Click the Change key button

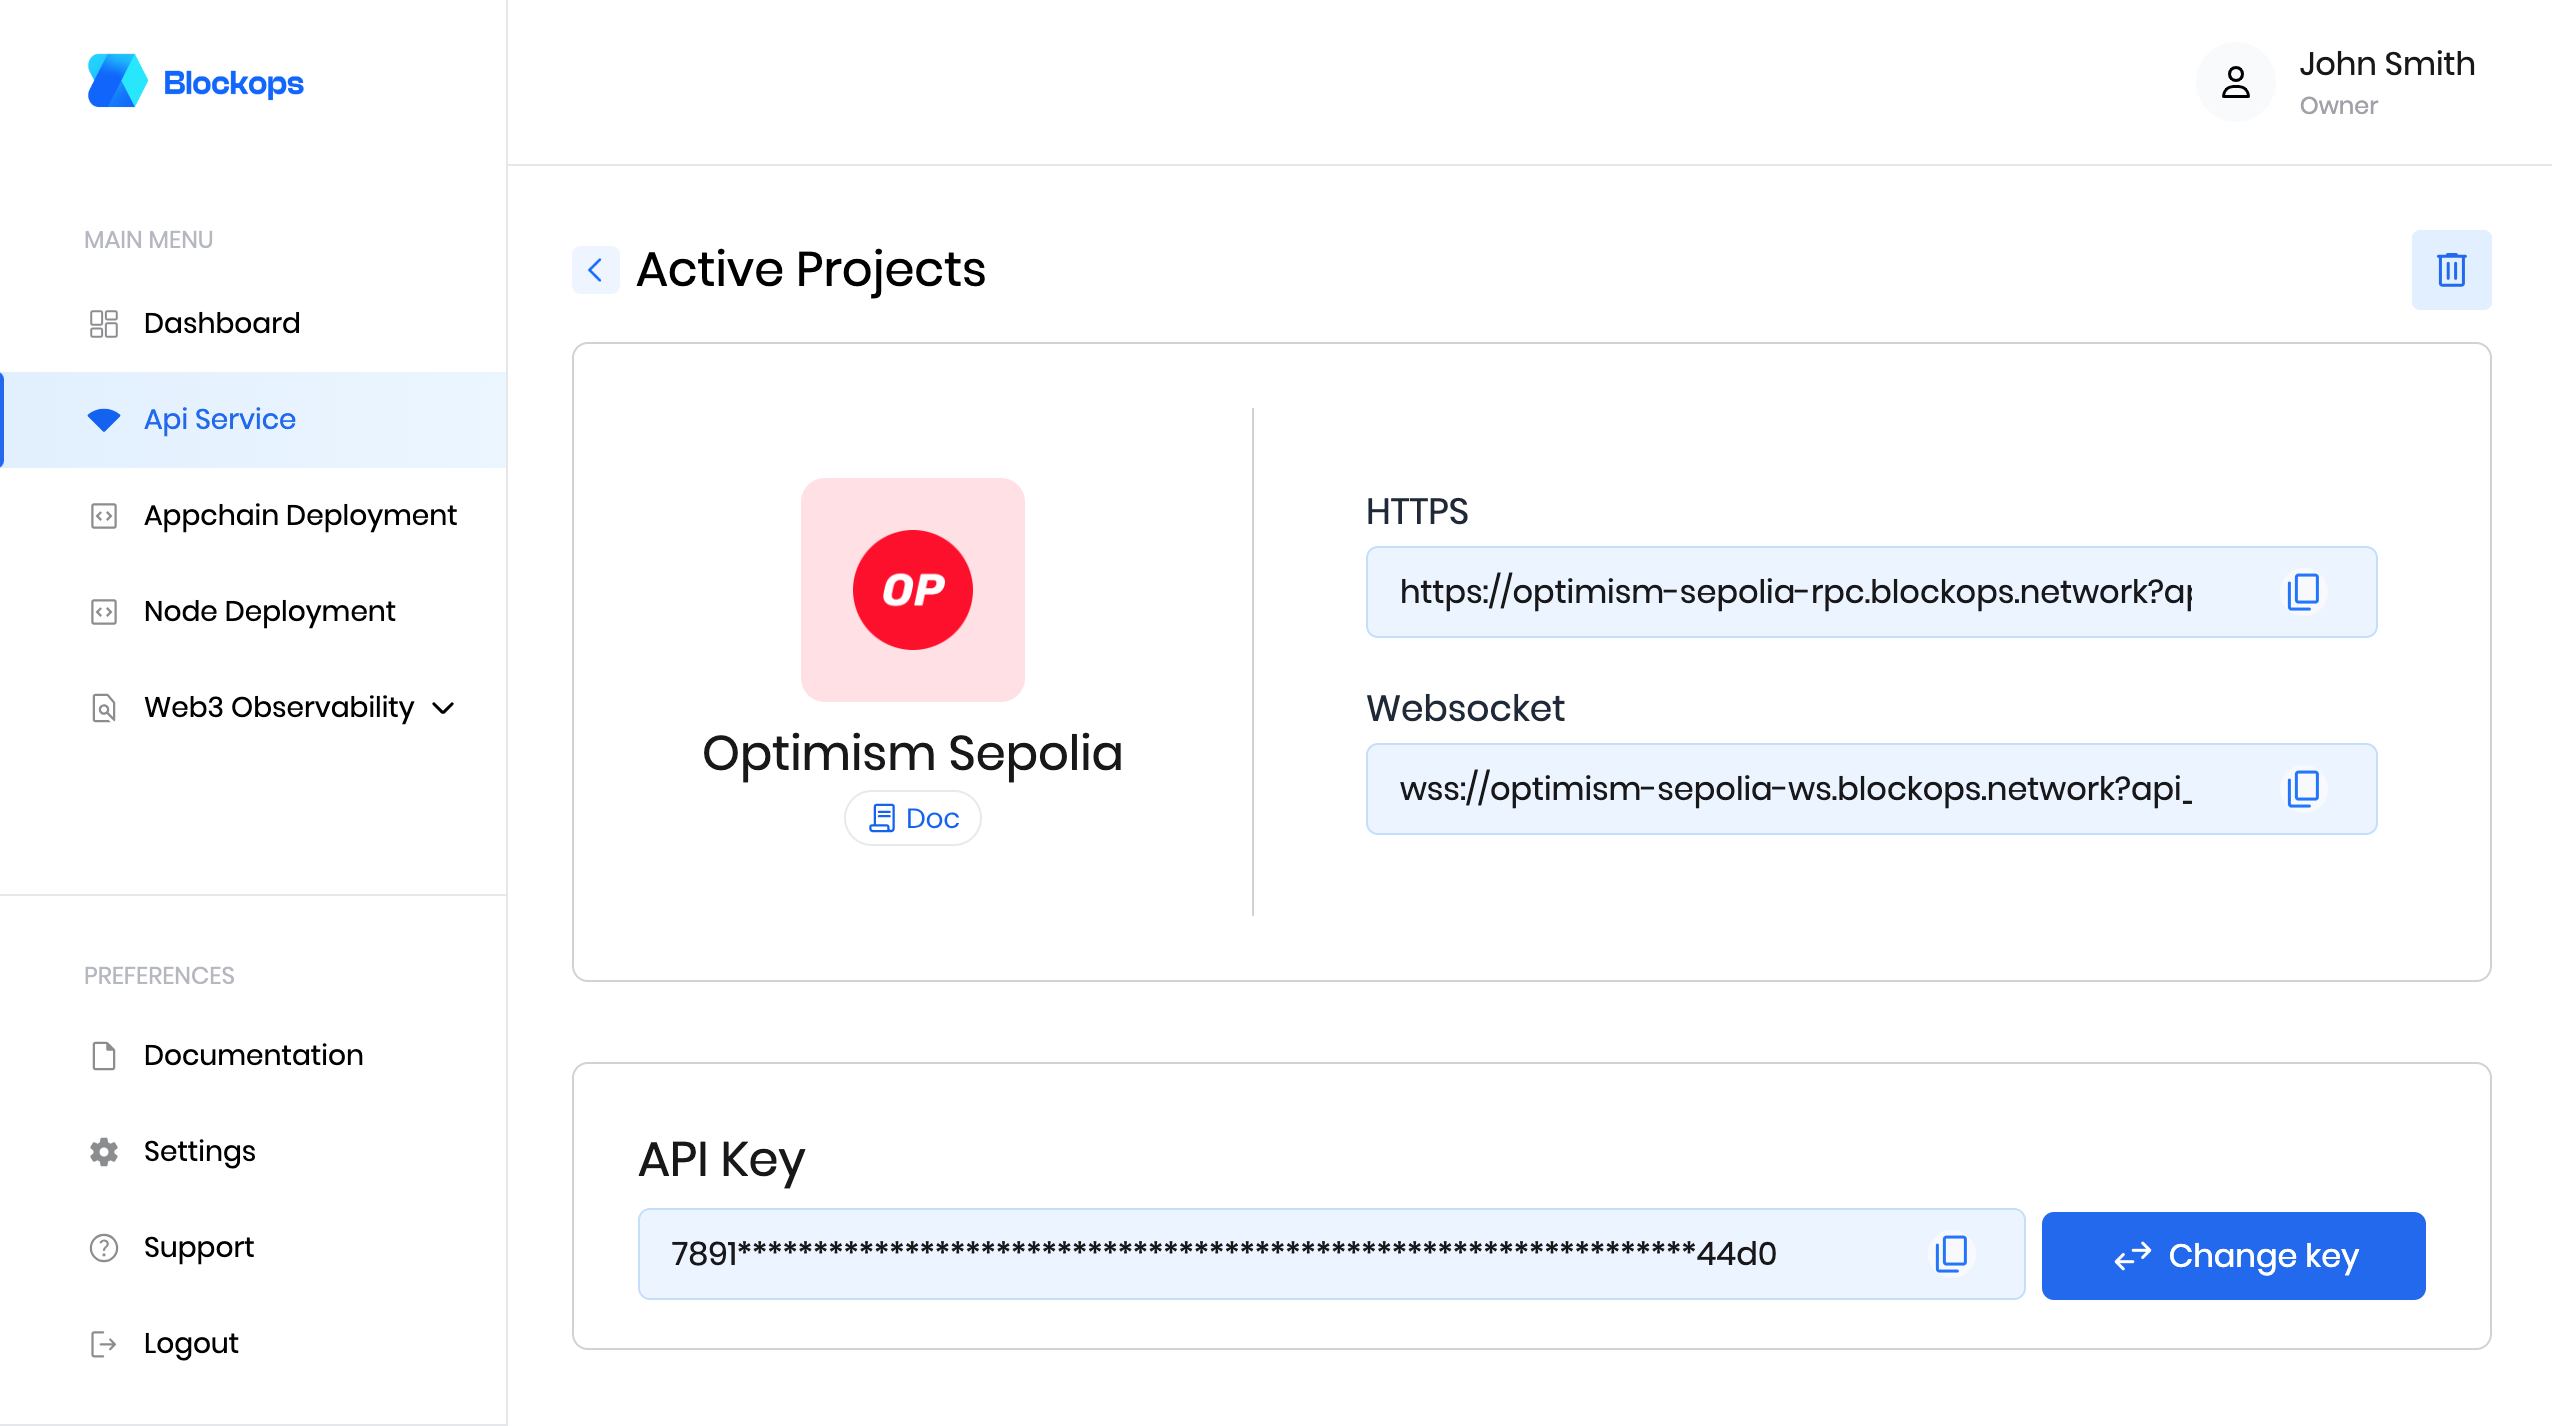2233,1255
